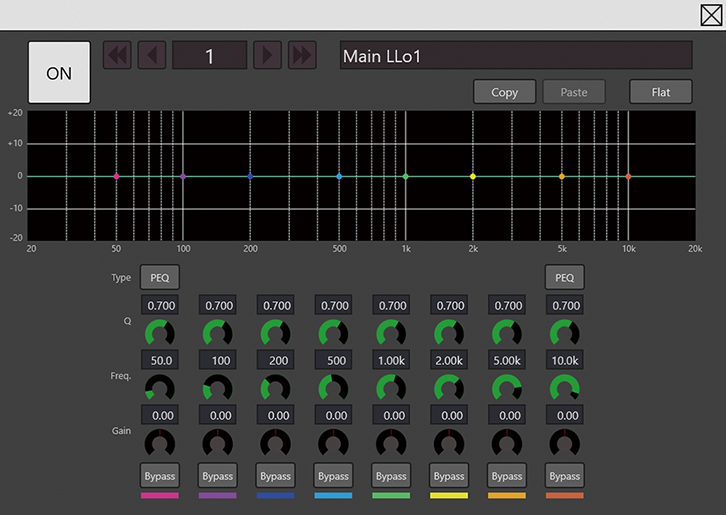The height and width of the screenshot is (515, 726).
Task: Click the Main LLo1 name field
Action: [516, 56]
